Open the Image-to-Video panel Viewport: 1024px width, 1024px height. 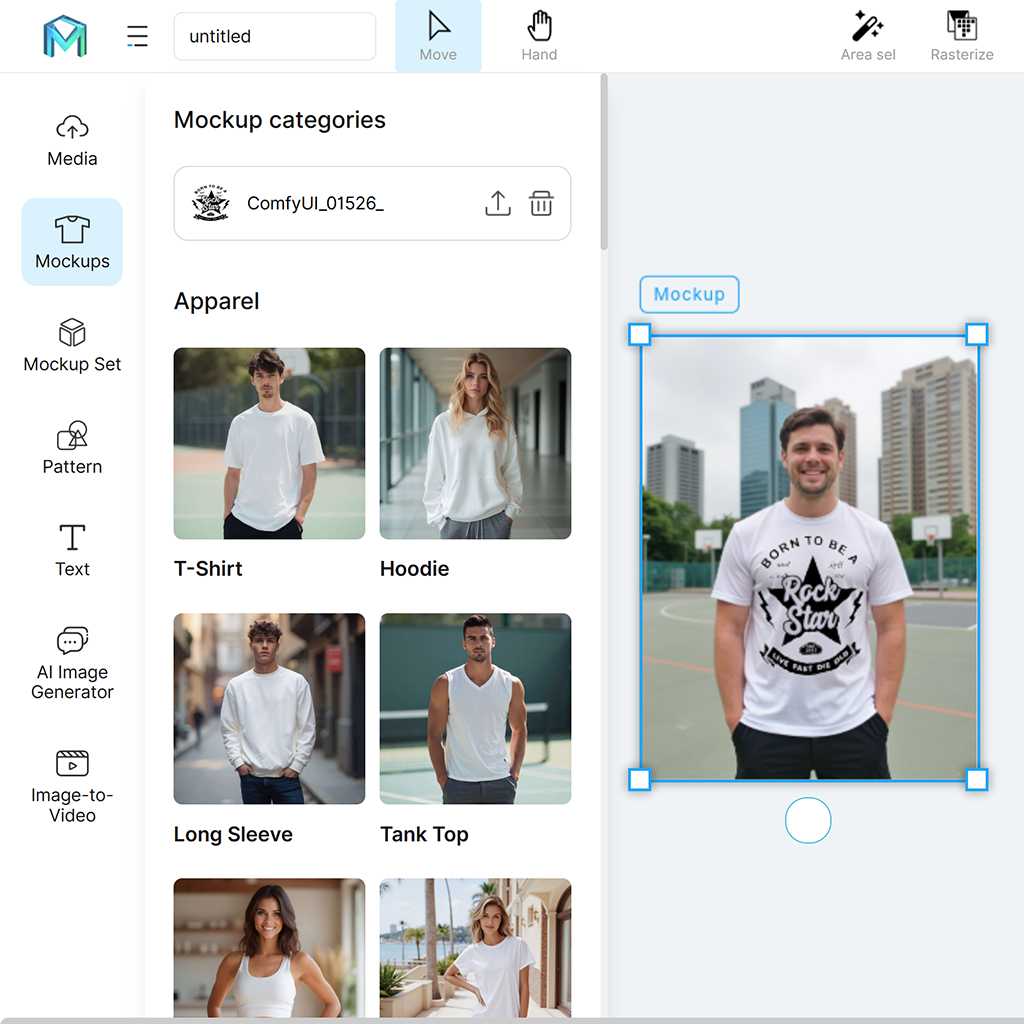(x=72, y=786)
